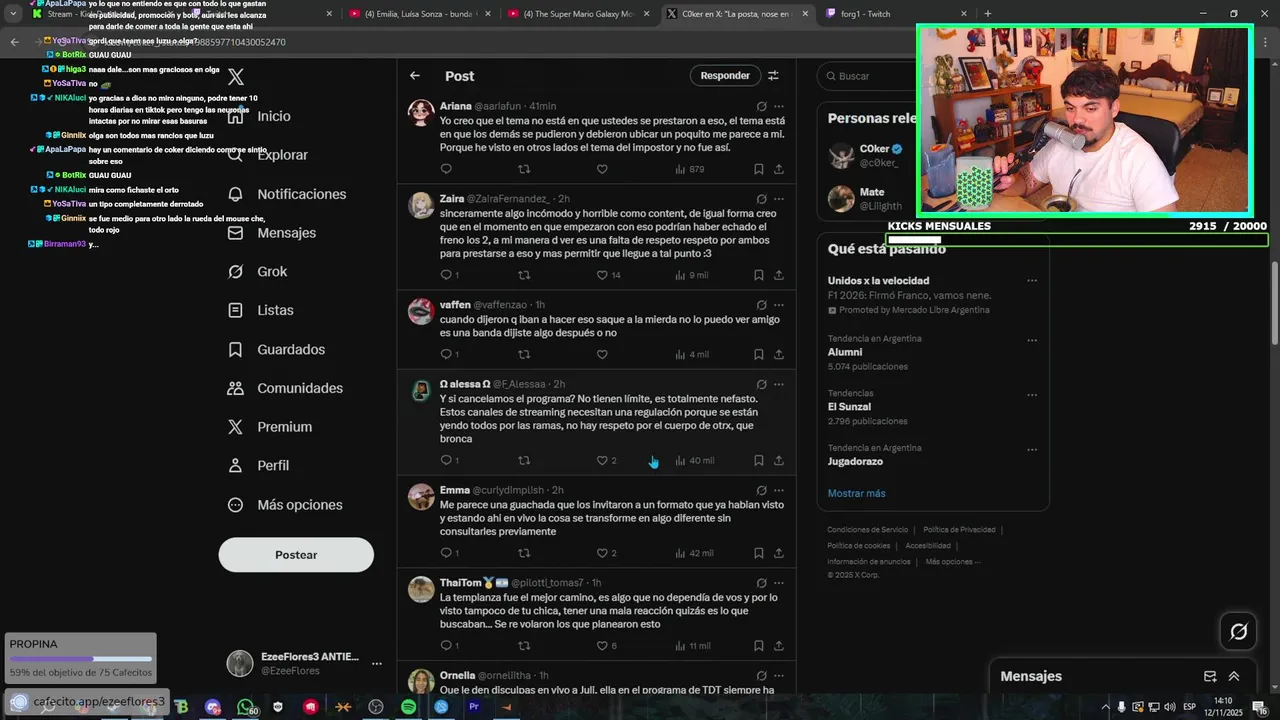The width and height of the screenshot is (1280, 720).
Task: Switch to Super Mario Galaxy browser tab
Action: click(x=579, y=14)
